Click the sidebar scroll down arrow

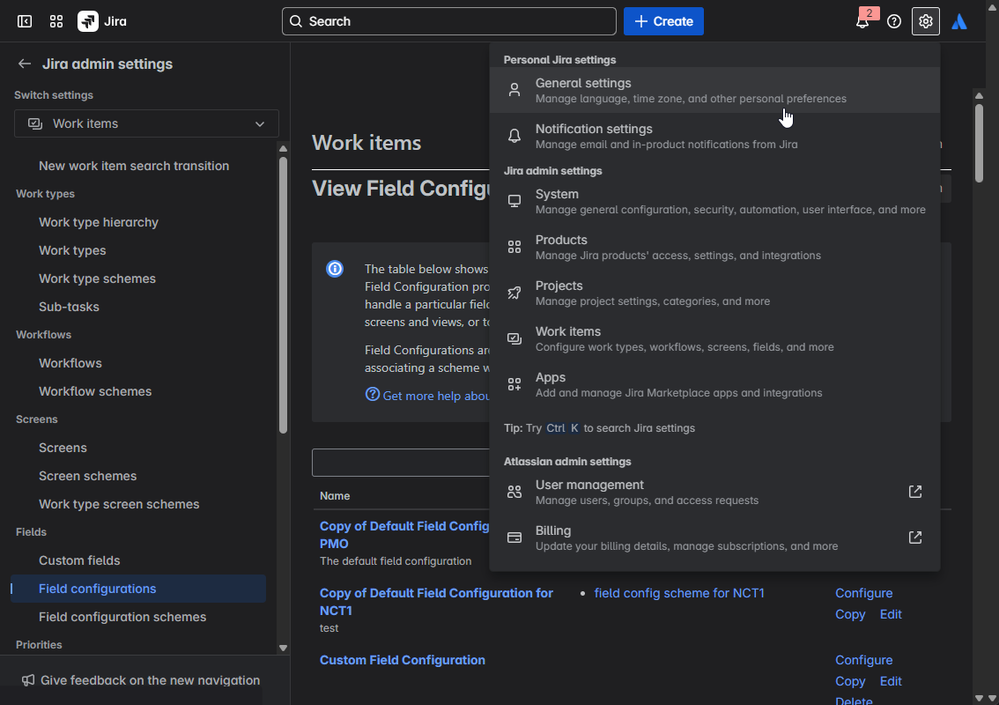pyautogui.click(x=283, y=648)
